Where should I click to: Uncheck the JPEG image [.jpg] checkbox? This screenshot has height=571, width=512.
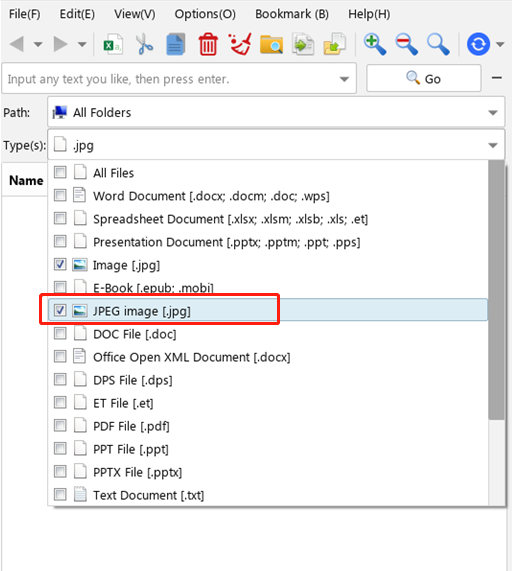(60, 310)
